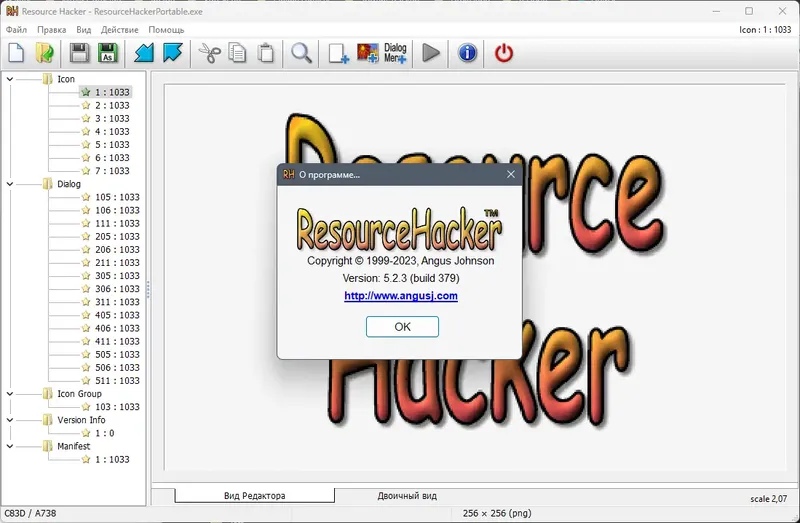Click the RH icon in About dialog title
Viewport: 800px width, 523px height.
click(289, 175)
